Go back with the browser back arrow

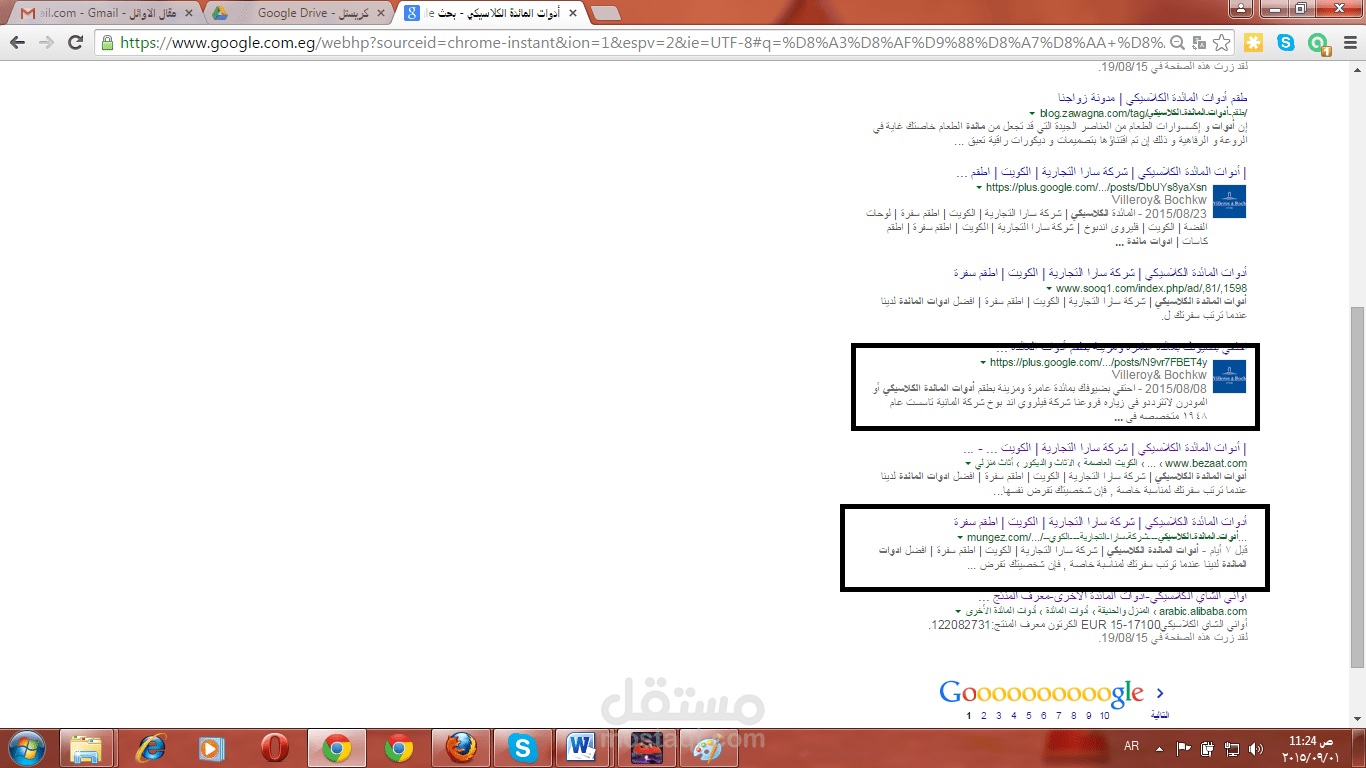[x=17, y=43]
